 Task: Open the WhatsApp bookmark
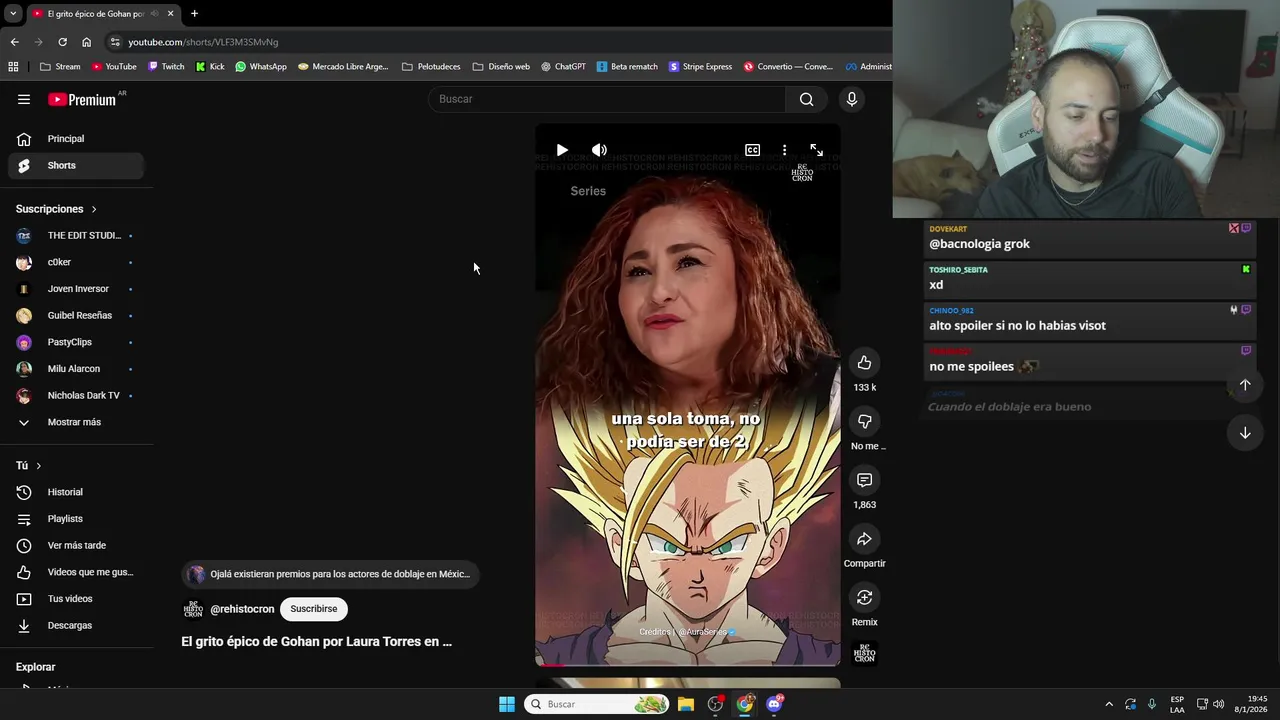click(261, 67)
